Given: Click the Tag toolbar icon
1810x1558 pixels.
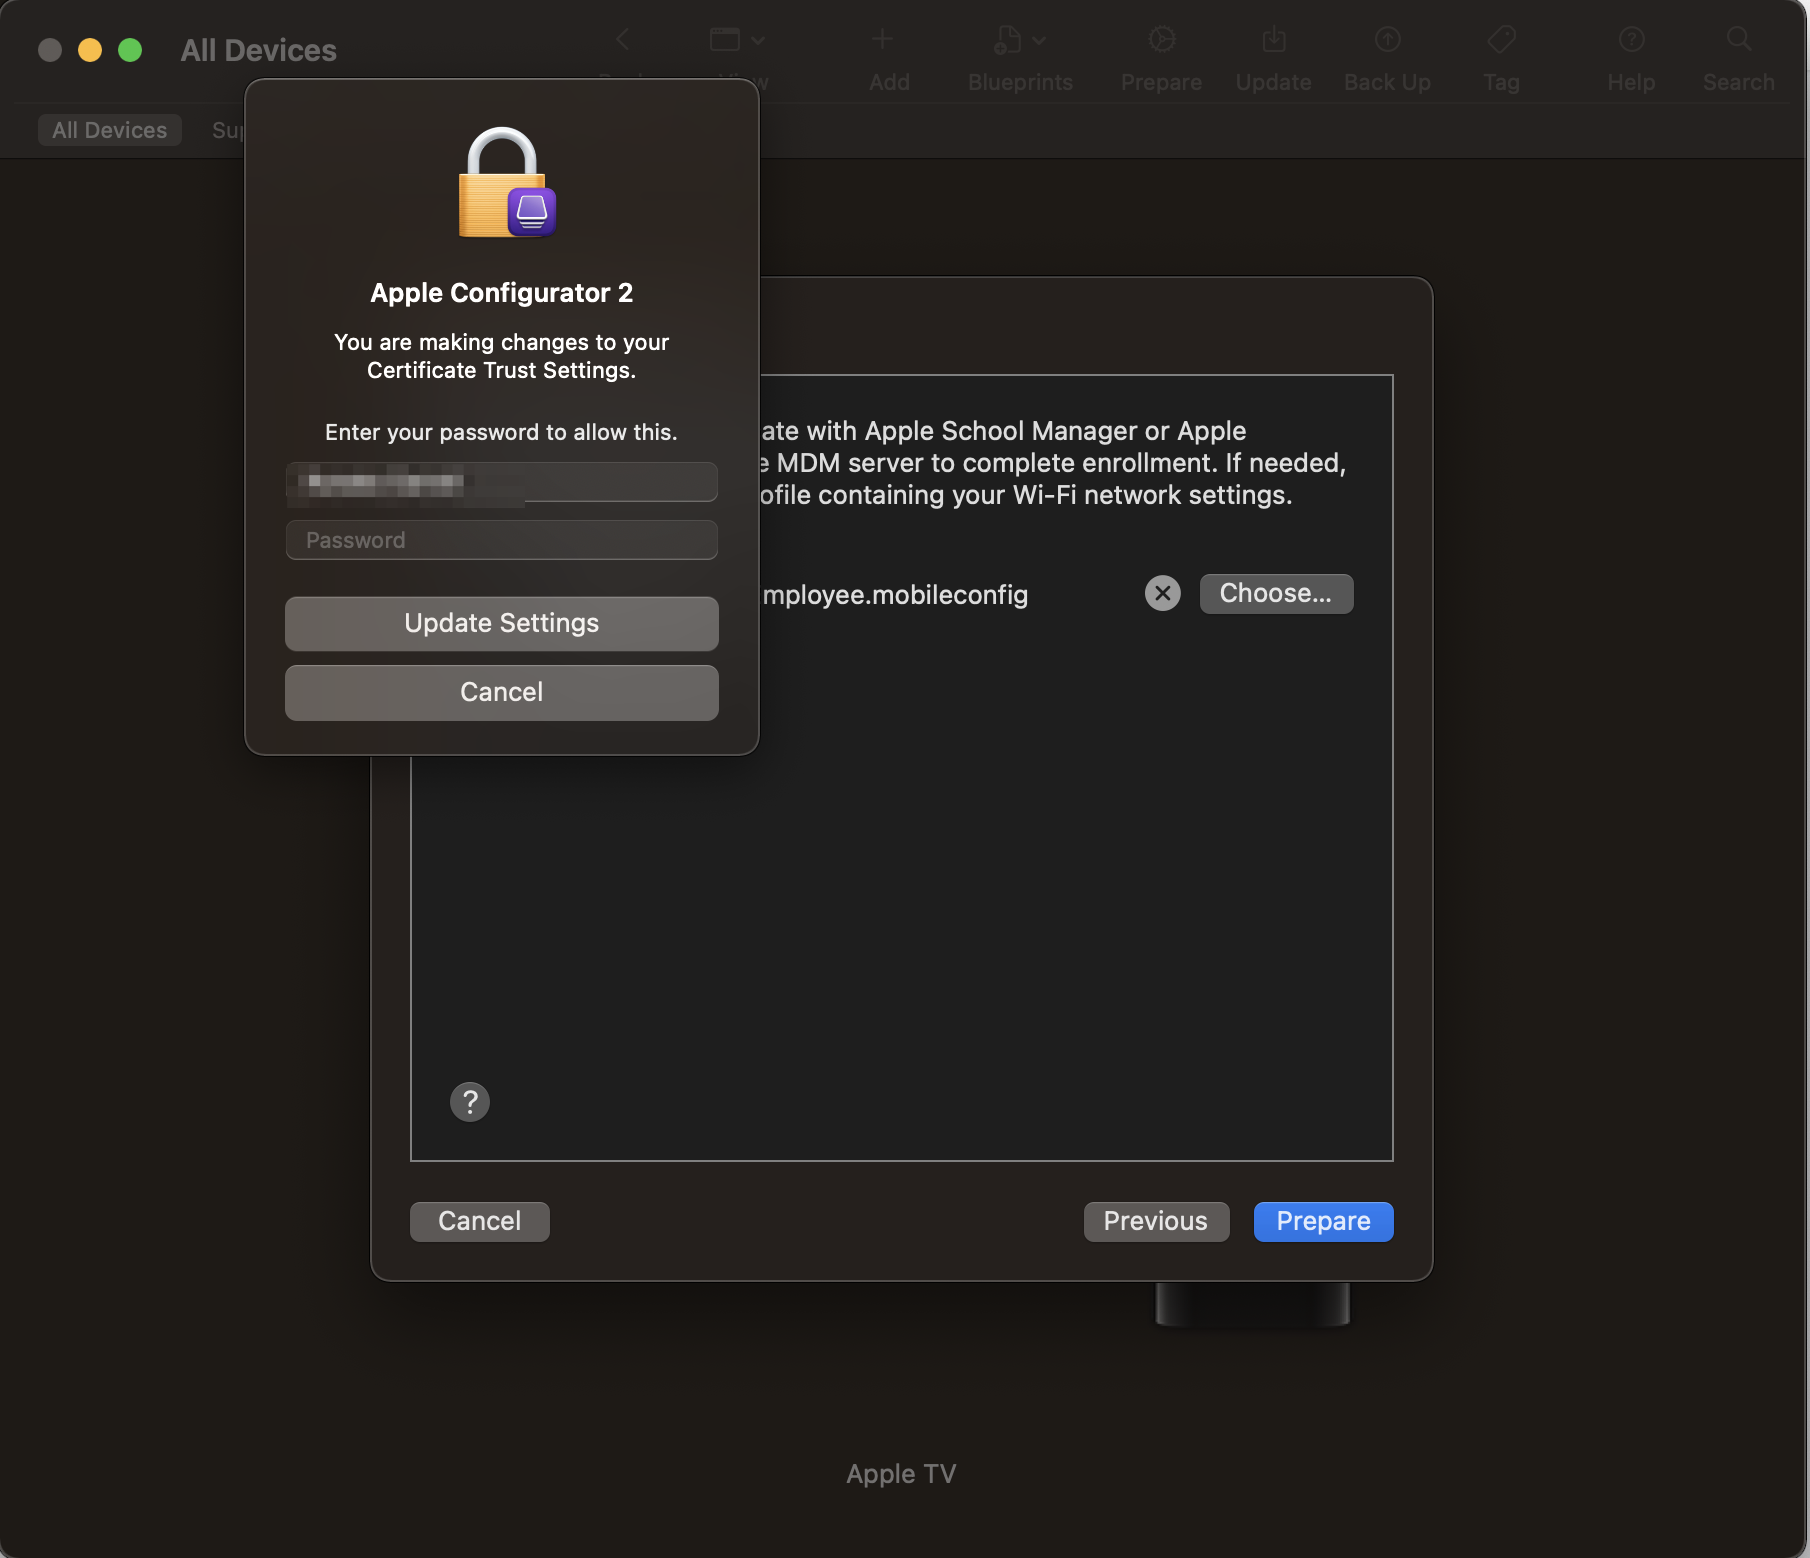Looking at the screenshot, I should pos(1502,40).
